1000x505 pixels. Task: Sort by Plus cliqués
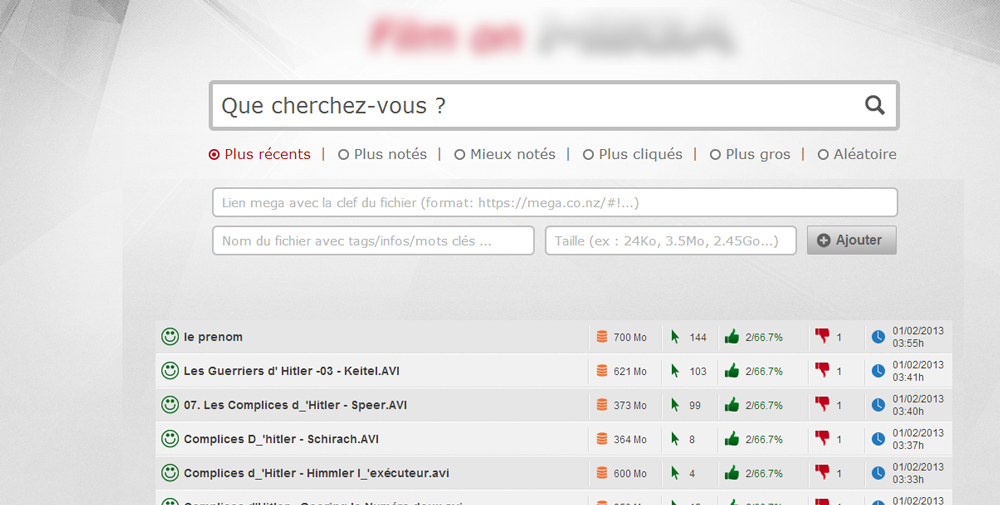(588, 155)
